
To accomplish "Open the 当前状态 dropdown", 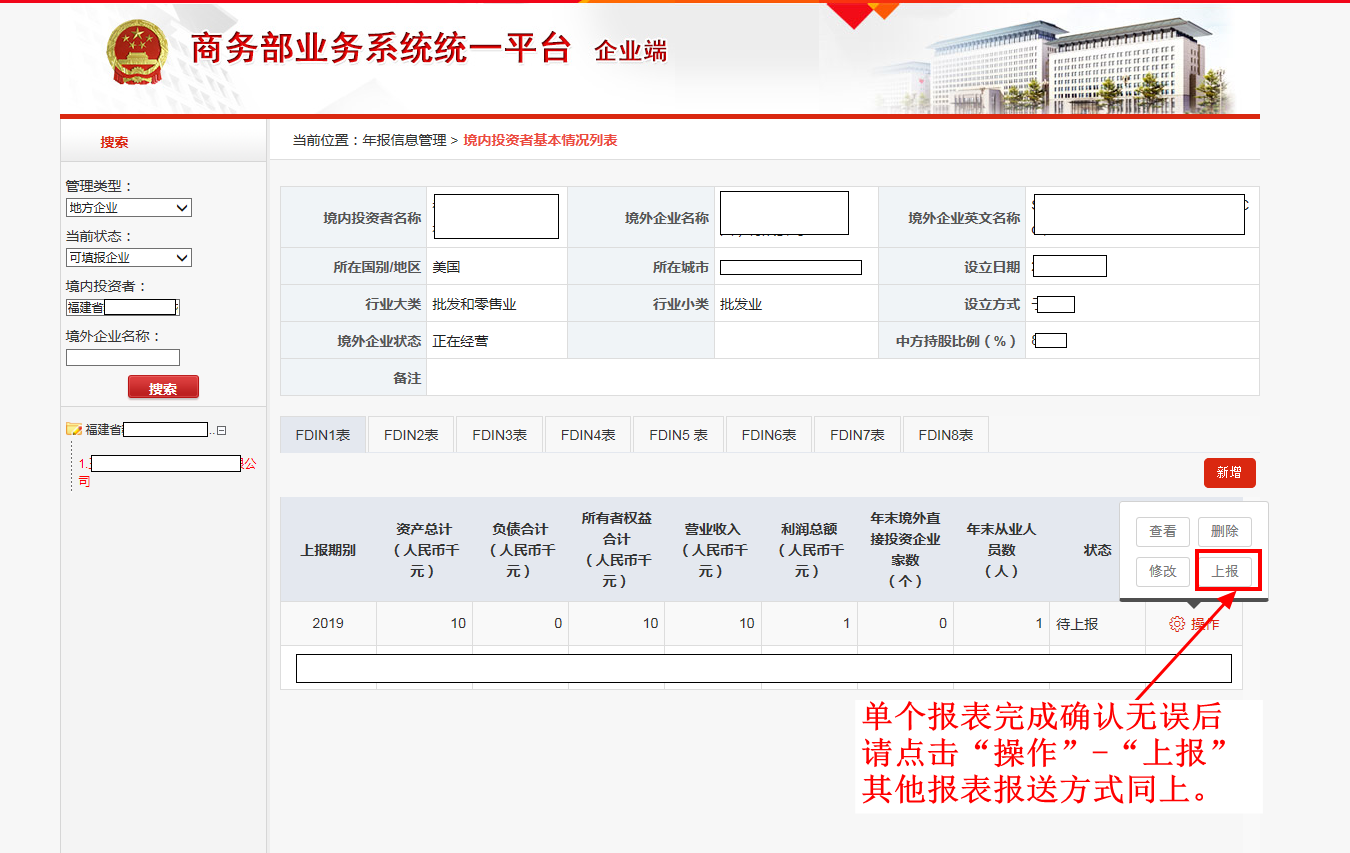I will (x=128, y=258).
